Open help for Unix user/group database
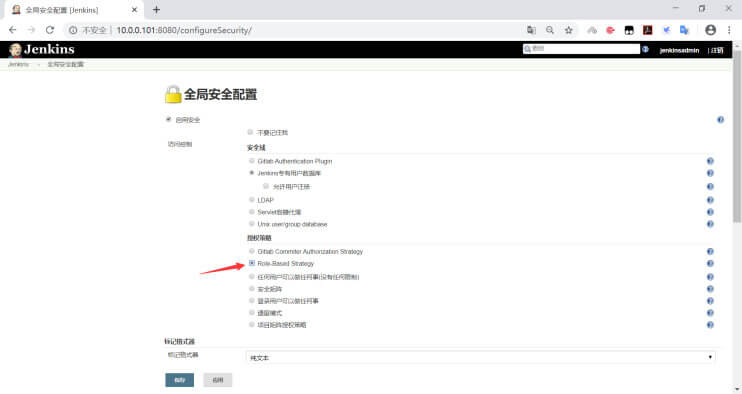This screenshot has width=742, height=394. [x=710, y=224]
